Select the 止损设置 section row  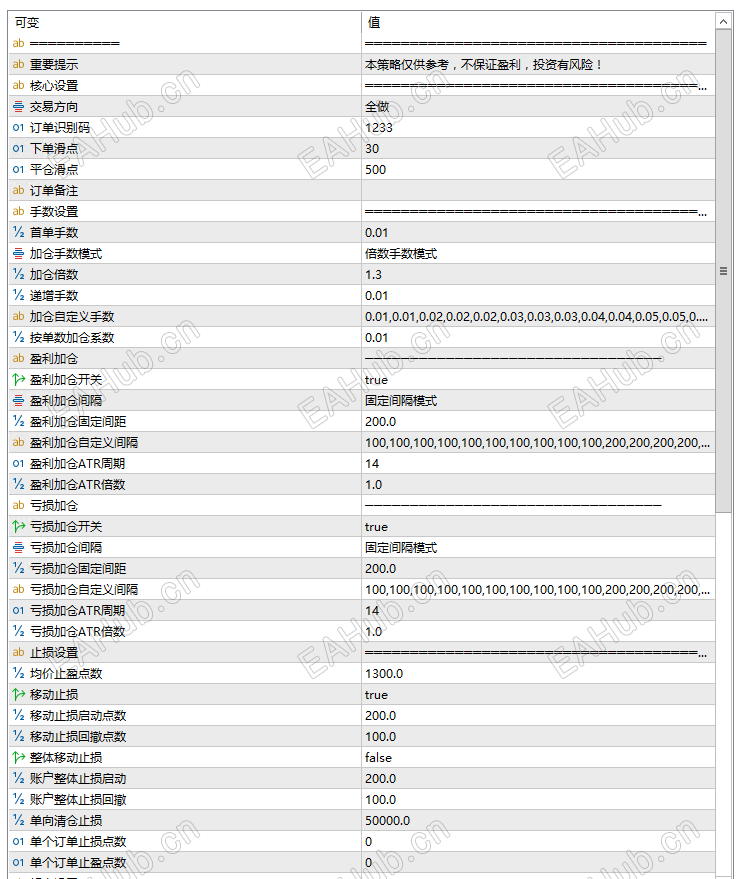click(x=362, y=653)
